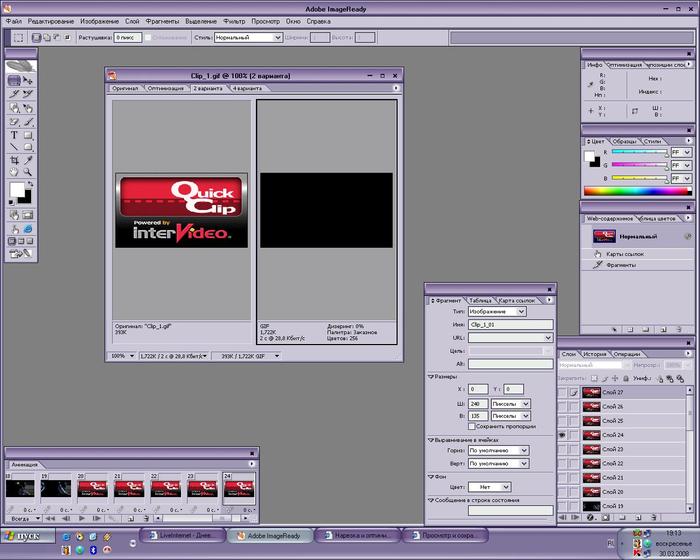Select the Zoom magnifier tool
Image resolution: width=700 pixels, height=560 pixels.
tap(28, 172)
